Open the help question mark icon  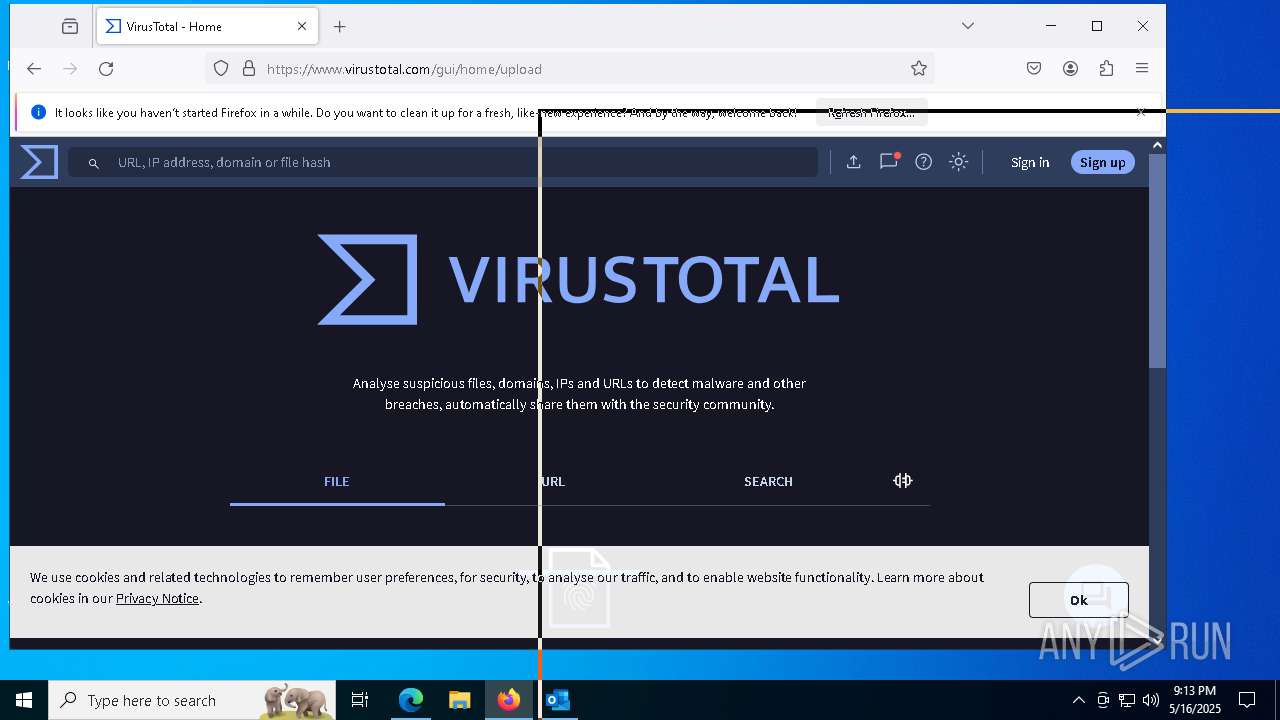tap(924, 162)
